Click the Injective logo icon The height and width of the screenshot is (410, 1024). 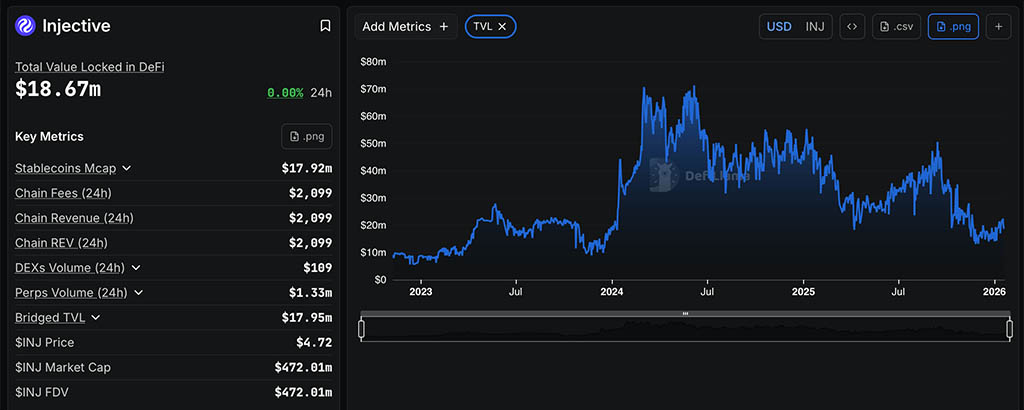pos(26,26)
